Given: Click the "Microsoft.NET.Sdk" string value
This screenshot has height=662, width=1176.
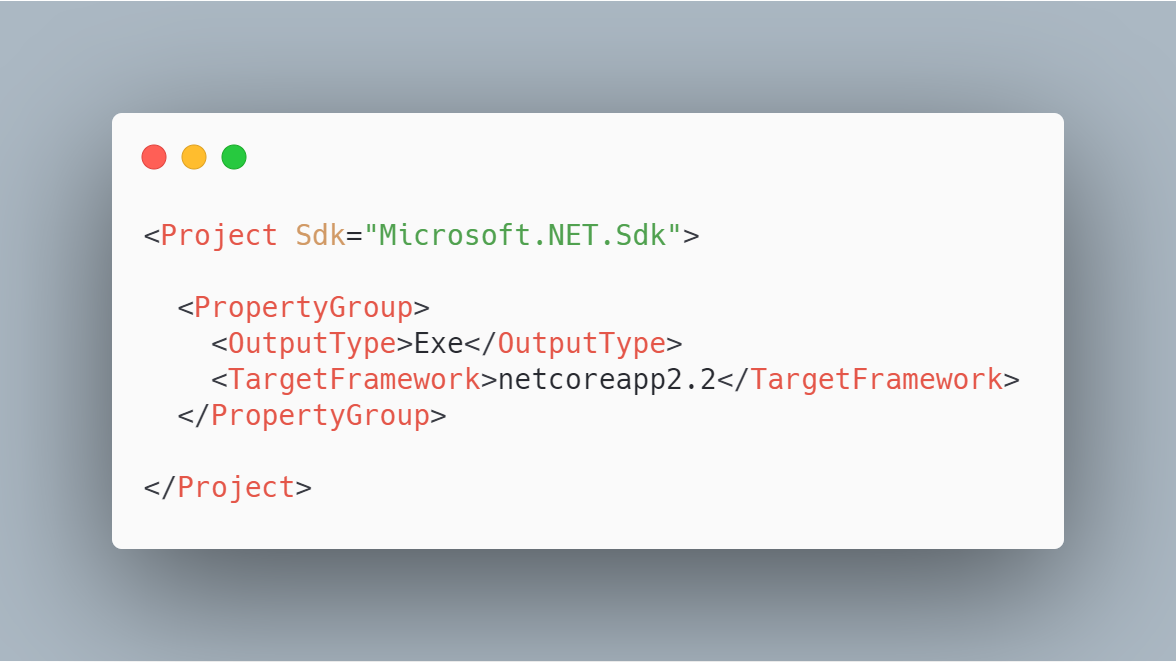Looking at the screenshot, I should [522, 236].
